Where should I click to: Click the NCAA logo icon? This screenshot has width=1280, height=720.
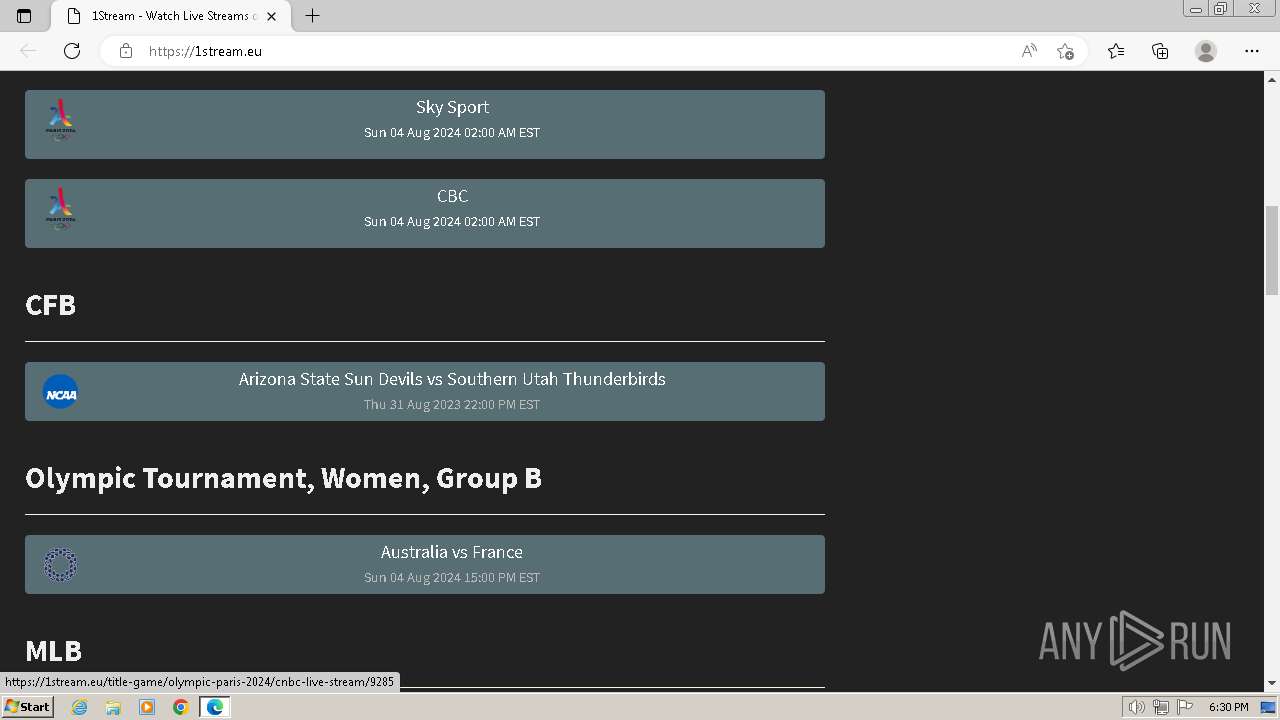click(60, 392)
